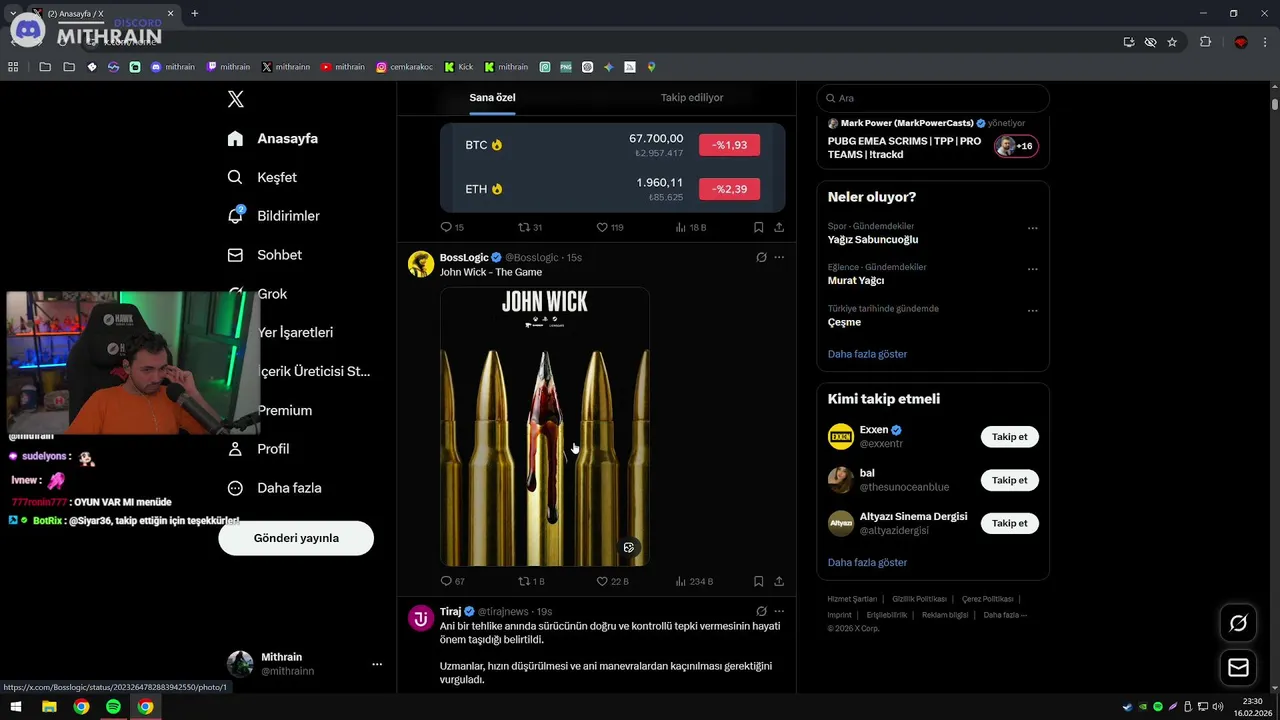This screenshot has width=1280, height=720.
Task: Open options for Murat Yağcı trend
Action: 1033,269
